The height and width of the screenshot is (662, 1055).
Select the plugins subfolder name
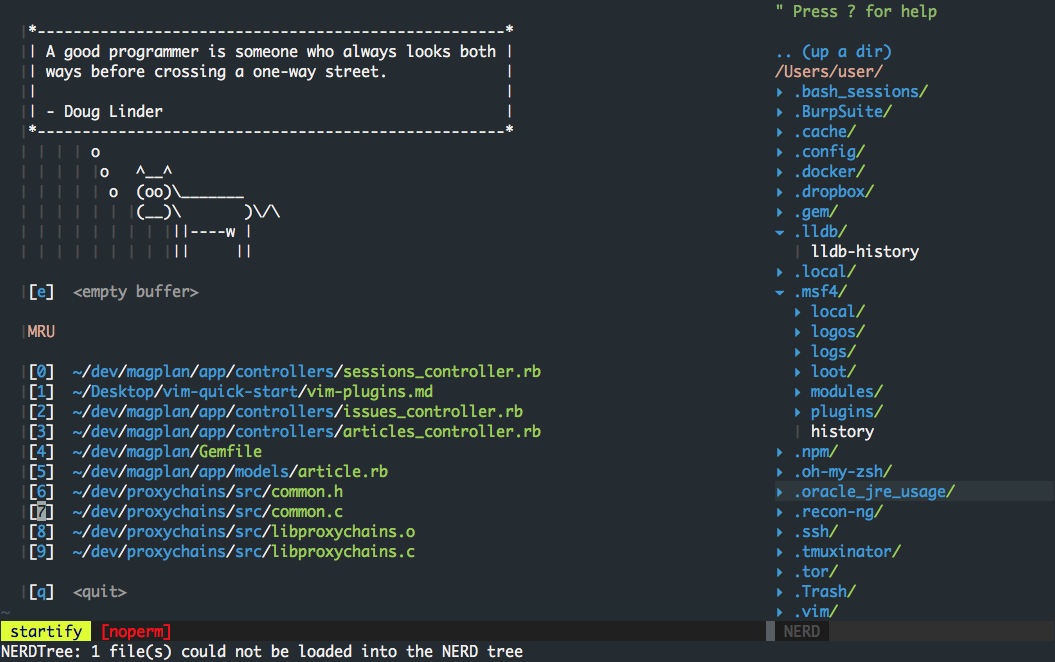846,412
